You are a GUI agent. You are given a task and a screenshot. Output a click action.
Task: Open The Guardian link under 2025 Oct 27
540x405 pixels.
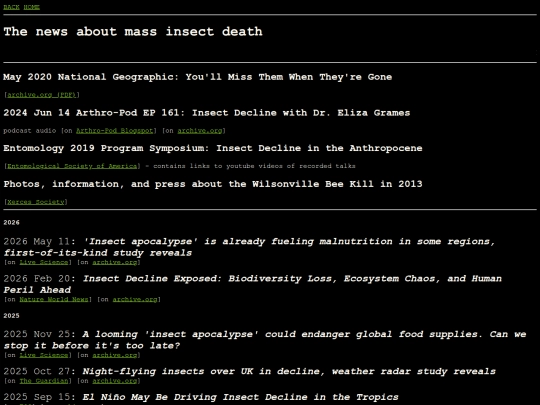point(44,381)
